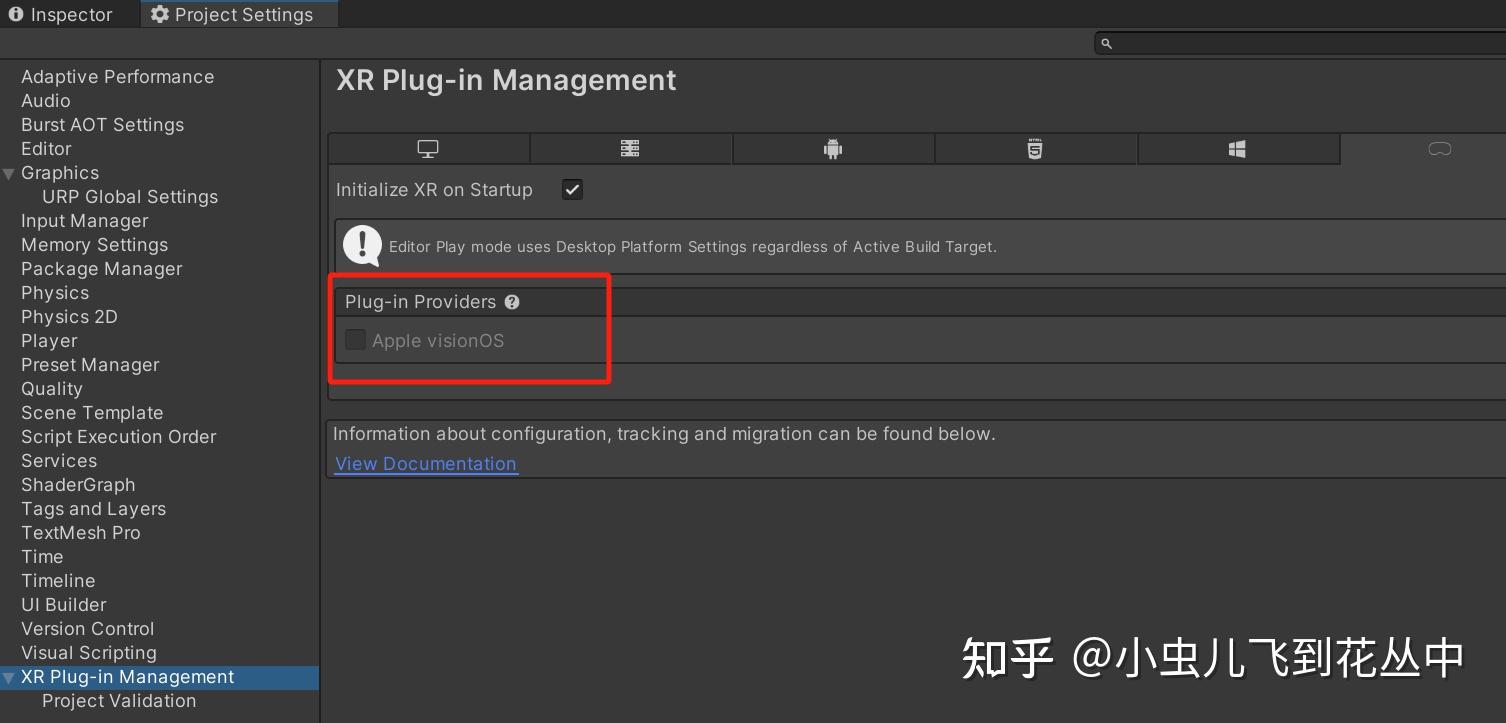Open Project Validation settings
The image size is (1506, 723).
click(119, 701)
